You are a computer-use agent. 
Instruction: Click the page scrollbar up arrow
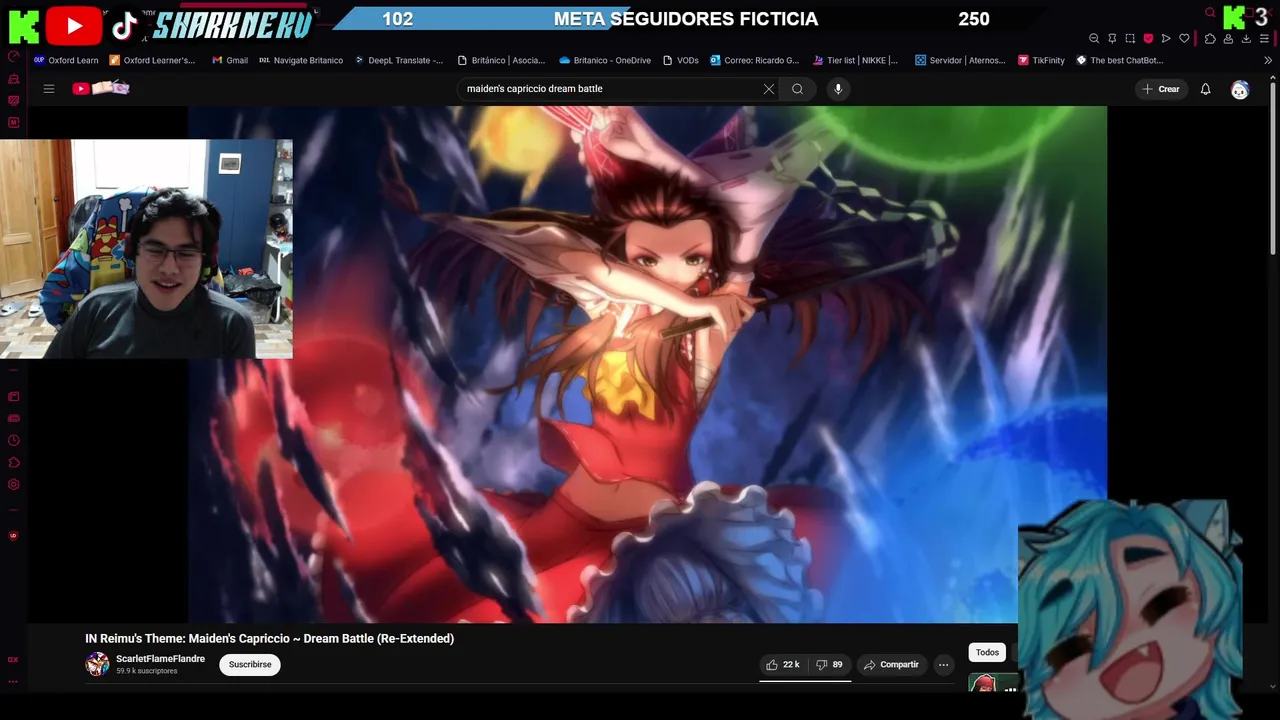tap(1274, 79)
